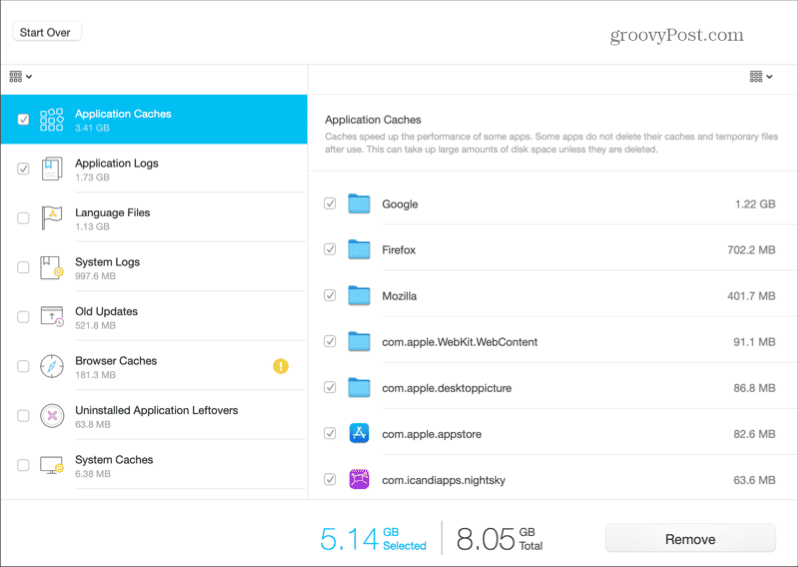
Task: Click the com.apple.WebKit.WebContent folder icon
Action: point(359,342)
